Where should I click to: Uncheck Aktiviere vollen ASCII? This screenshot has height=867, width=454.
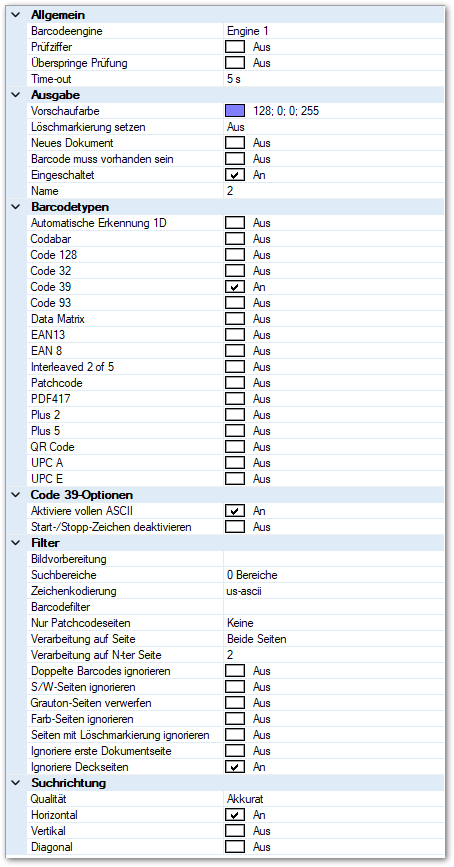[235, 511]
